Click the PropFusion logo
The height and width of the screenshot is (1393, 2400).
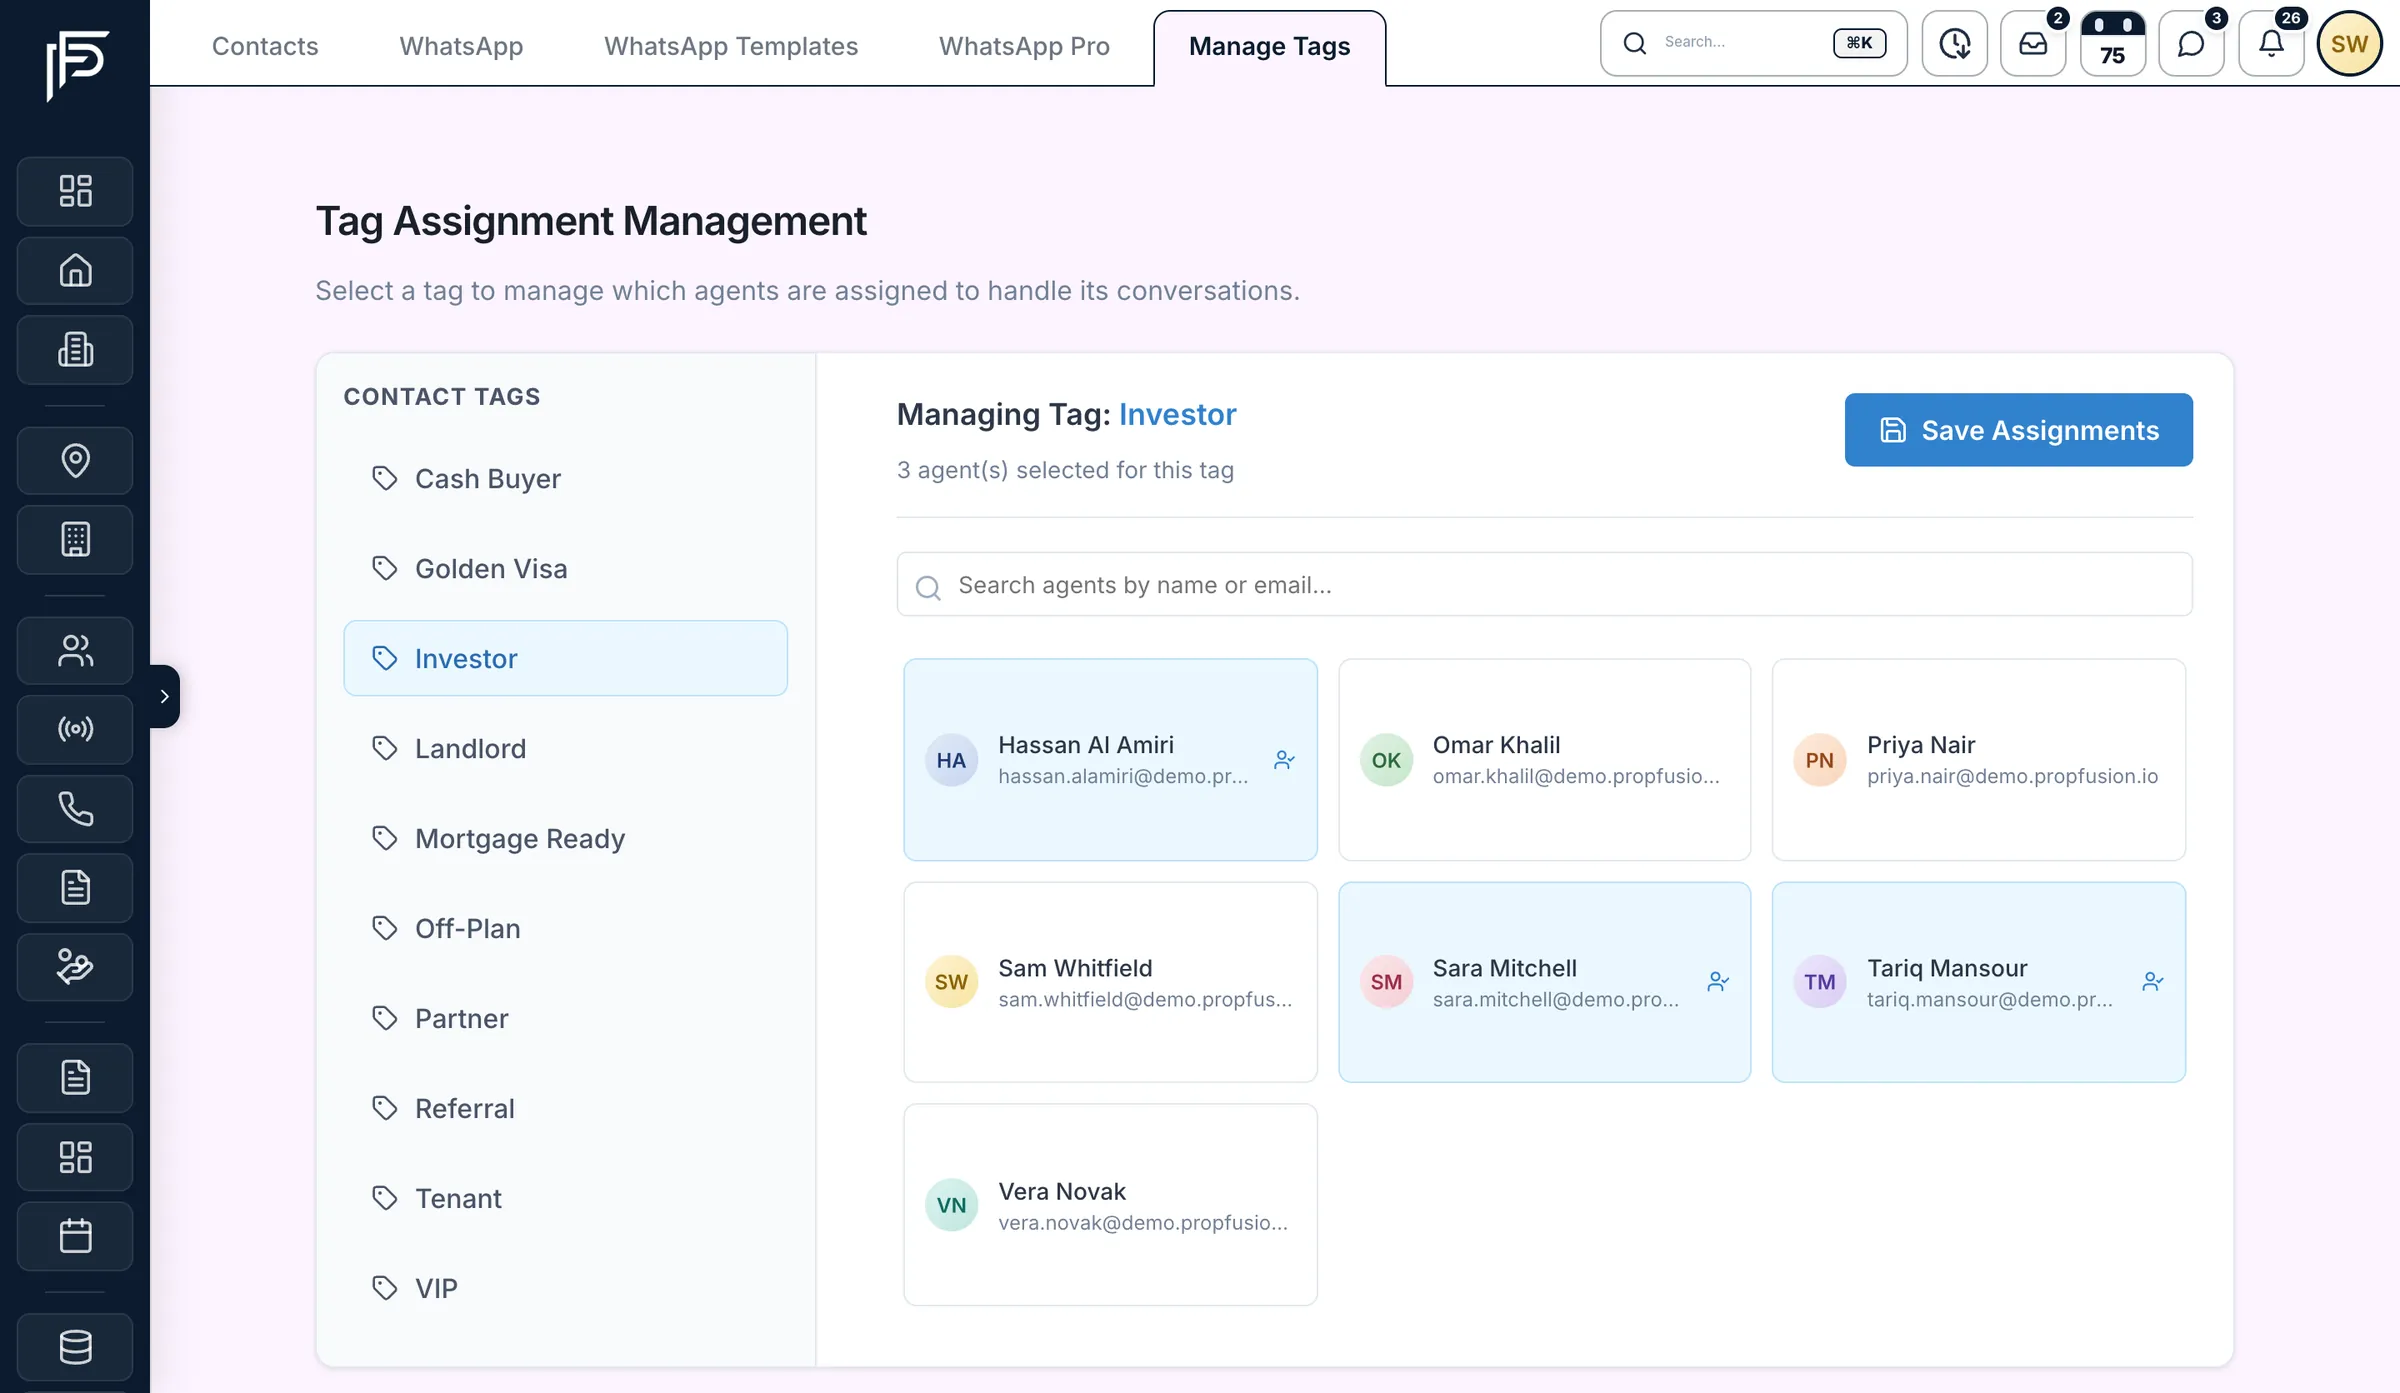pyautogui.click(x=76, y=65)
